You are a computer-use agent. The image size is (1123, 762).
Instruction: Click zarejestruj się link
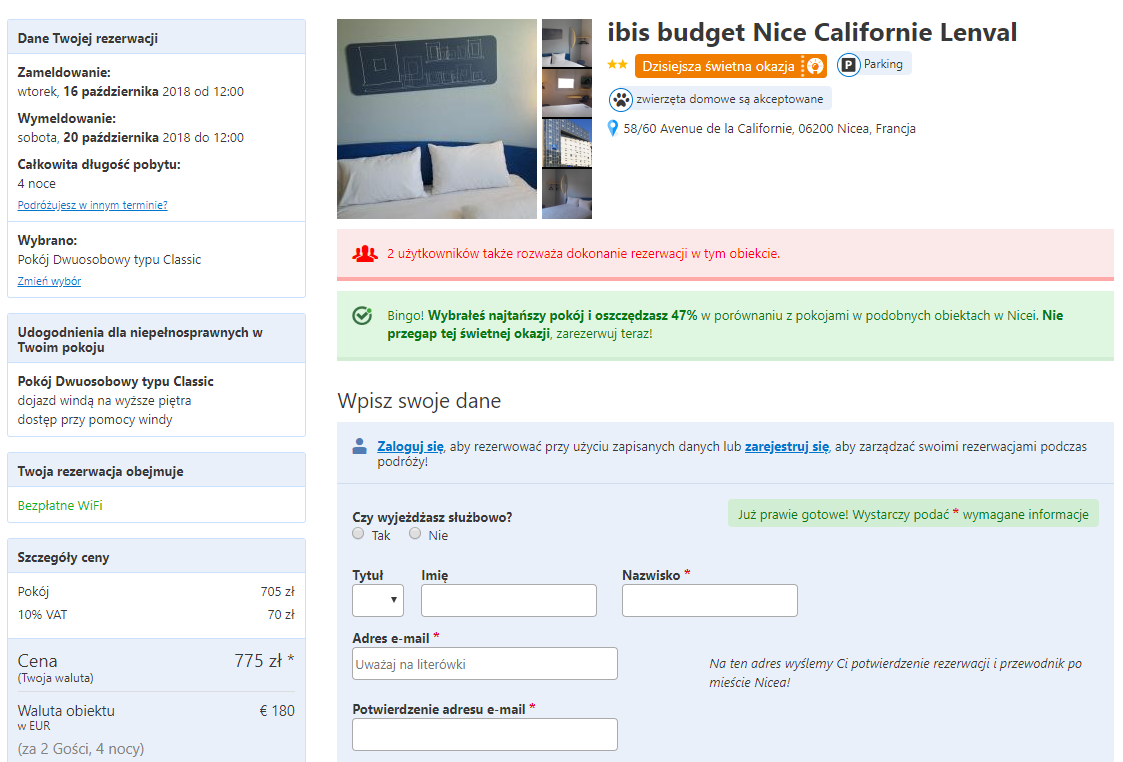(x=786, y=447)
